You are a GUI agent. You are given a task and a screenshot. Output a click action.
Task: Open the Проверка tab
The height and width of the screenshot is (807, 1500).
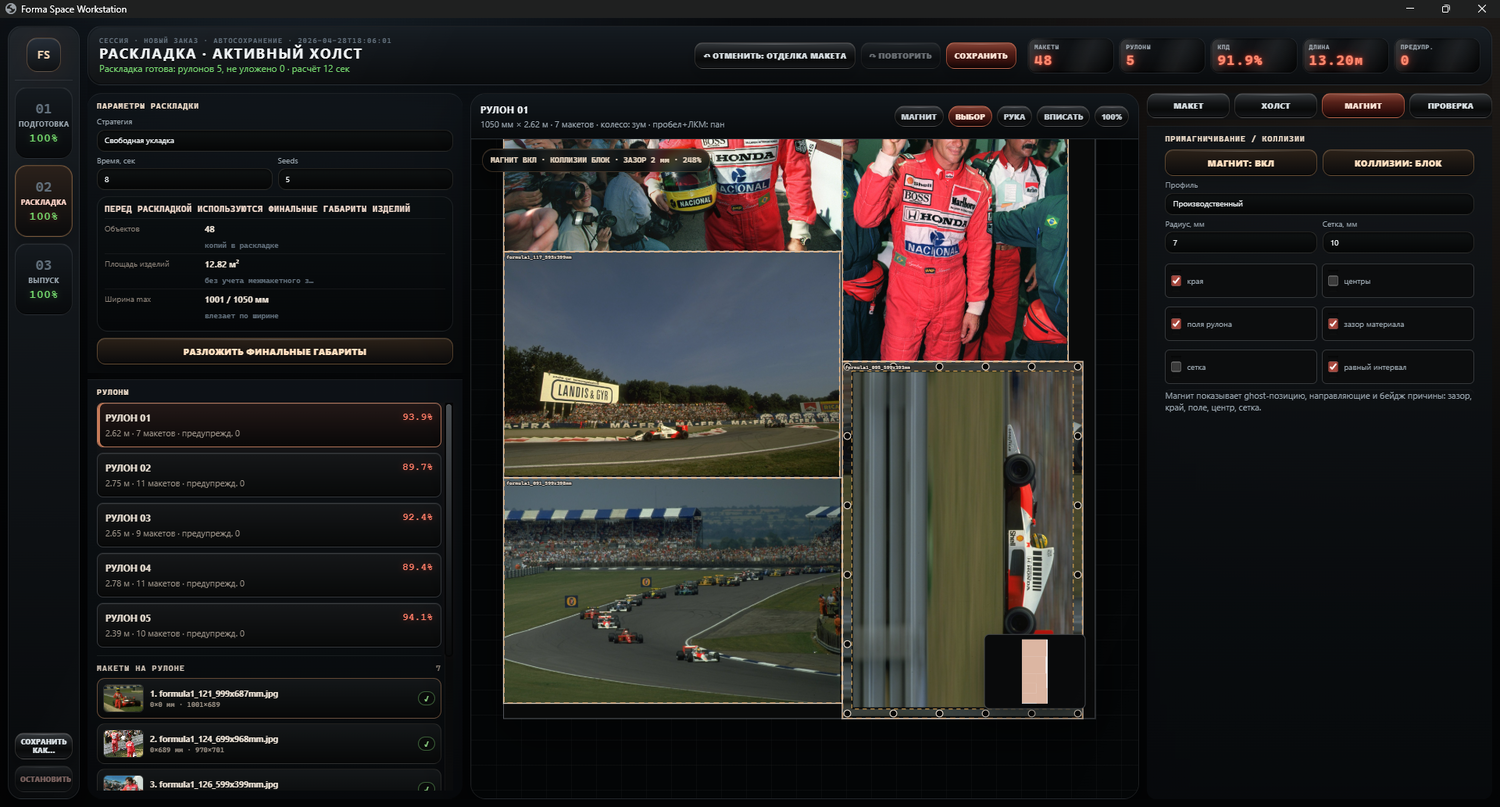click(x=1449, y=106)
